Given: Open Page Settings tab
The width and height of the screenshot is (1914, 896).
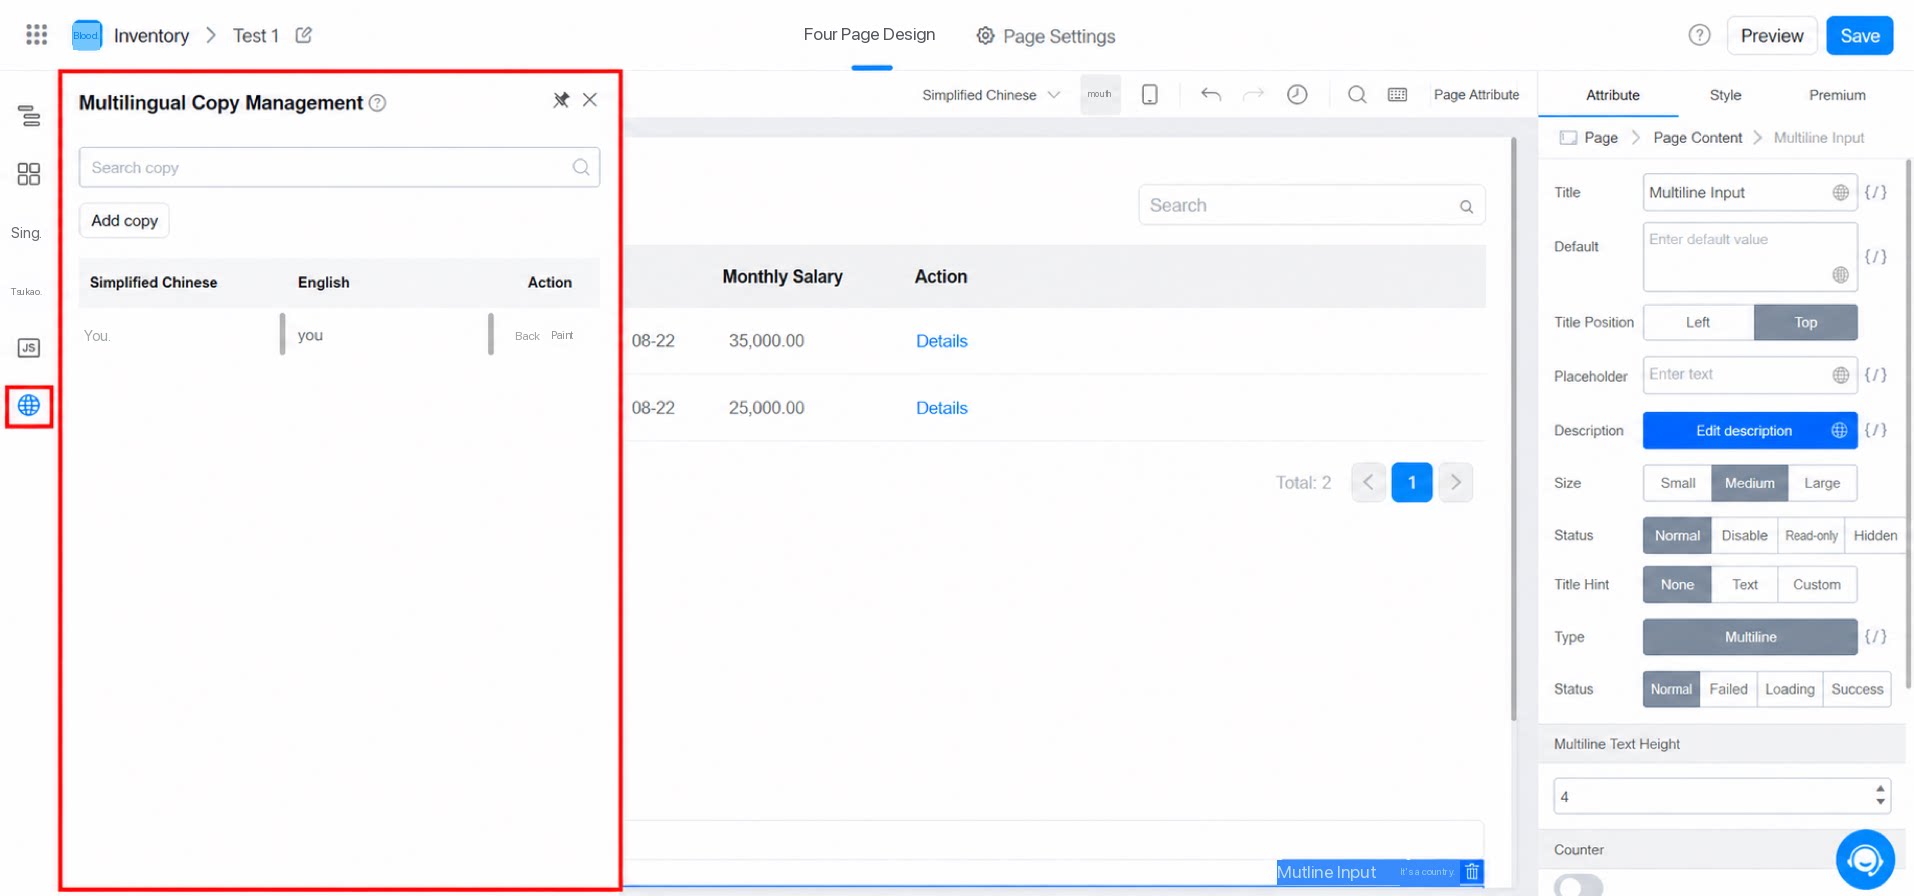Looking at the screenshot, I should pos(1046,36).
